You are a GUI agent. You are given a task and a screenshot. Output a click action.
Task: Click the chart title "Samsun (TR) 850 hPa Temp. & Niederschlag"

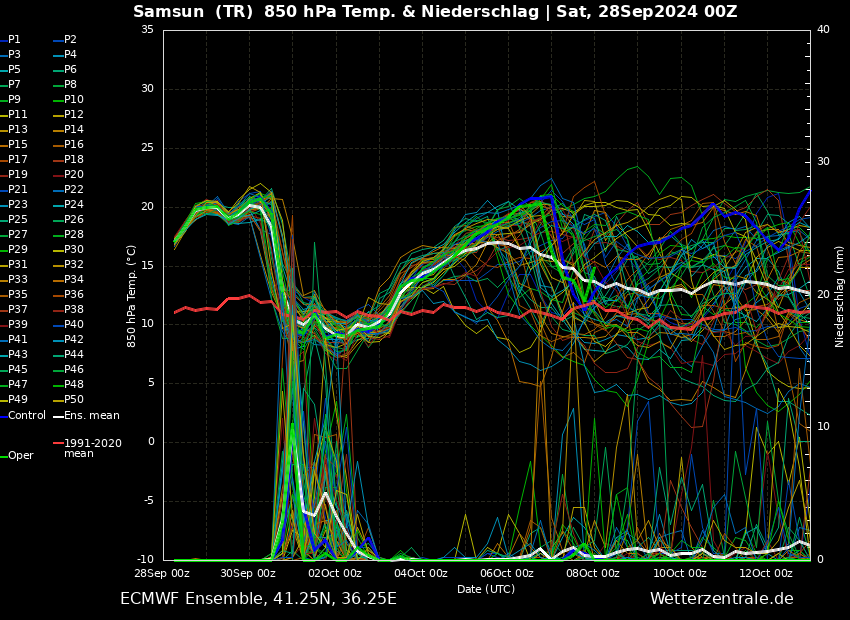tap(336, 11)
